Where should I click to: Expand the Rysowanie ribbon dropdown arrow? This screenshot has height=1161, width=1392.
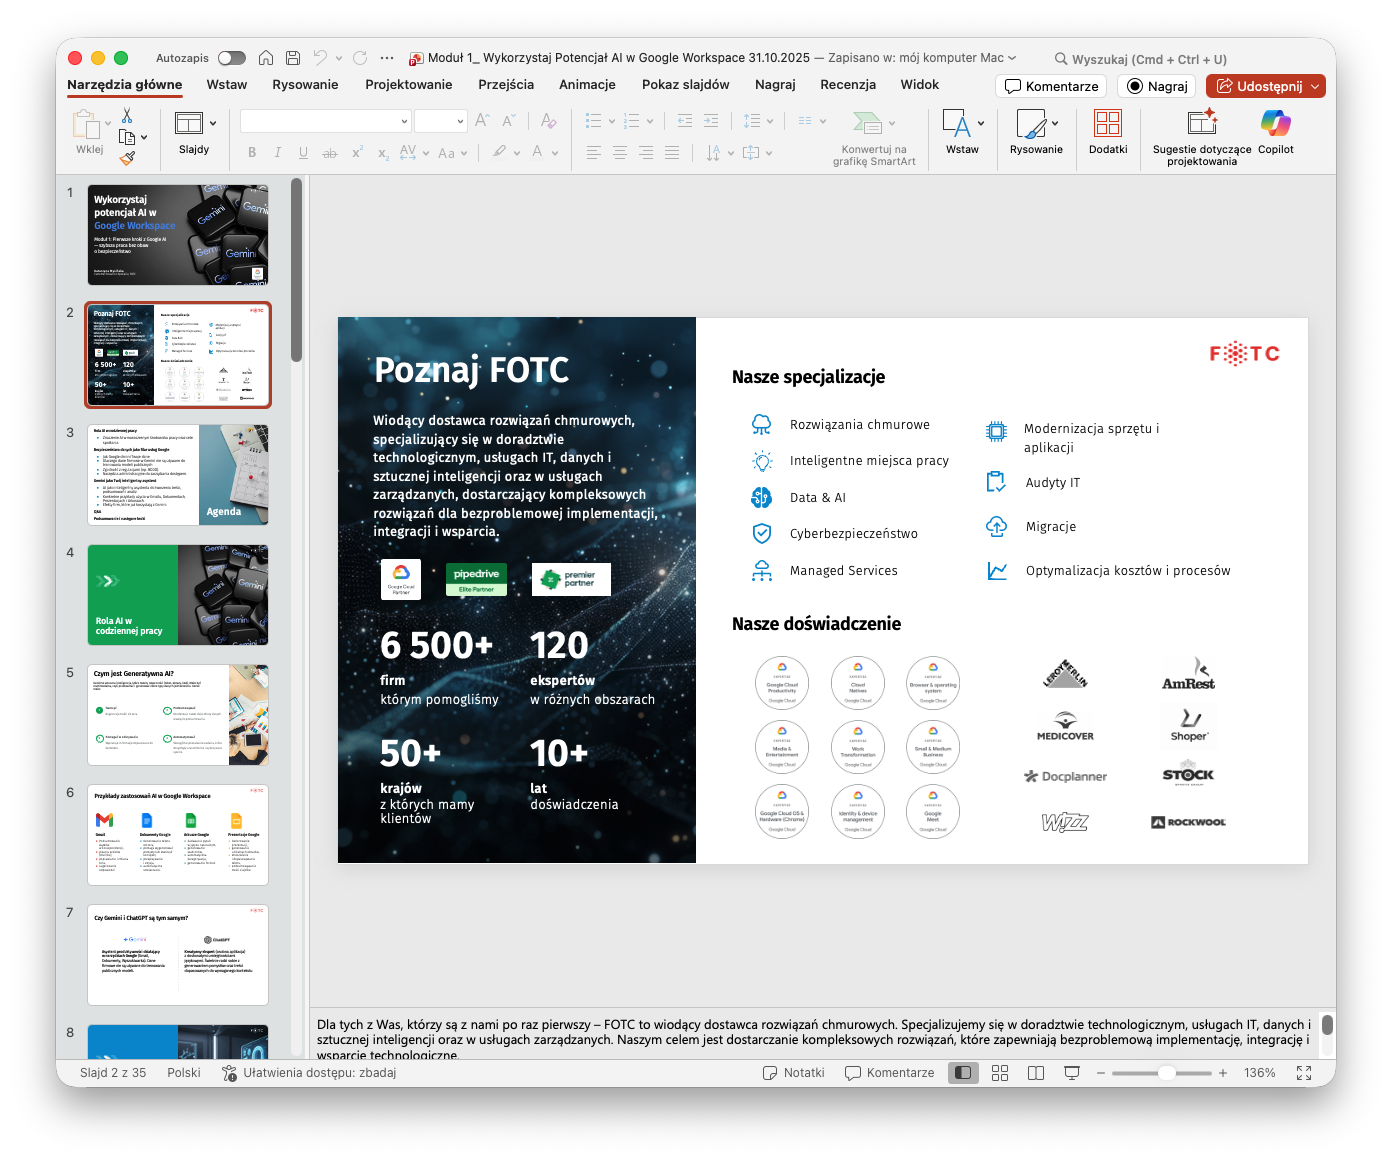pos(1055,123)
